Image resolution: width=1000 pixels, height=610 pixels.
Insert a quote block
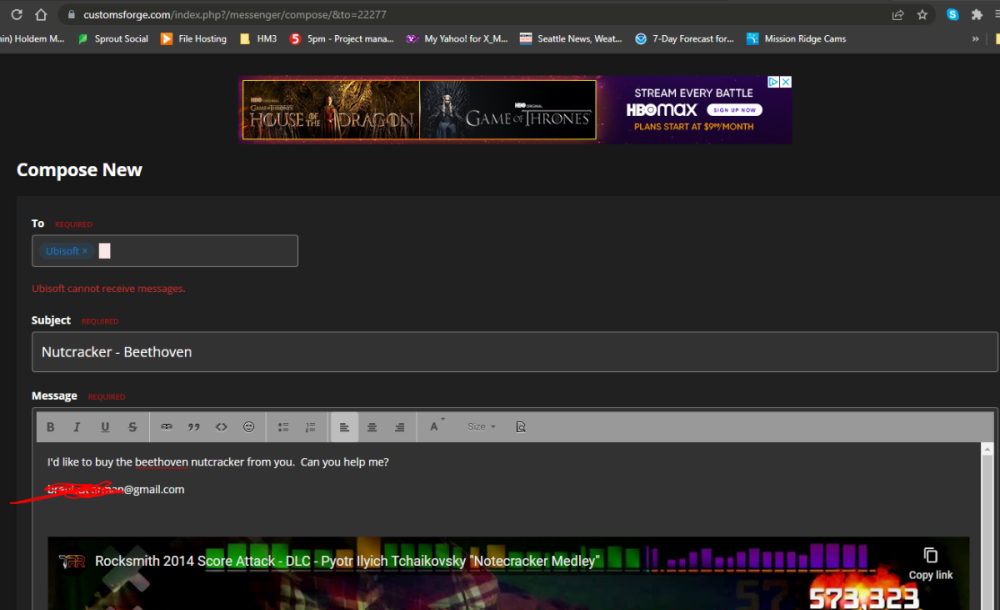point(194,427)
